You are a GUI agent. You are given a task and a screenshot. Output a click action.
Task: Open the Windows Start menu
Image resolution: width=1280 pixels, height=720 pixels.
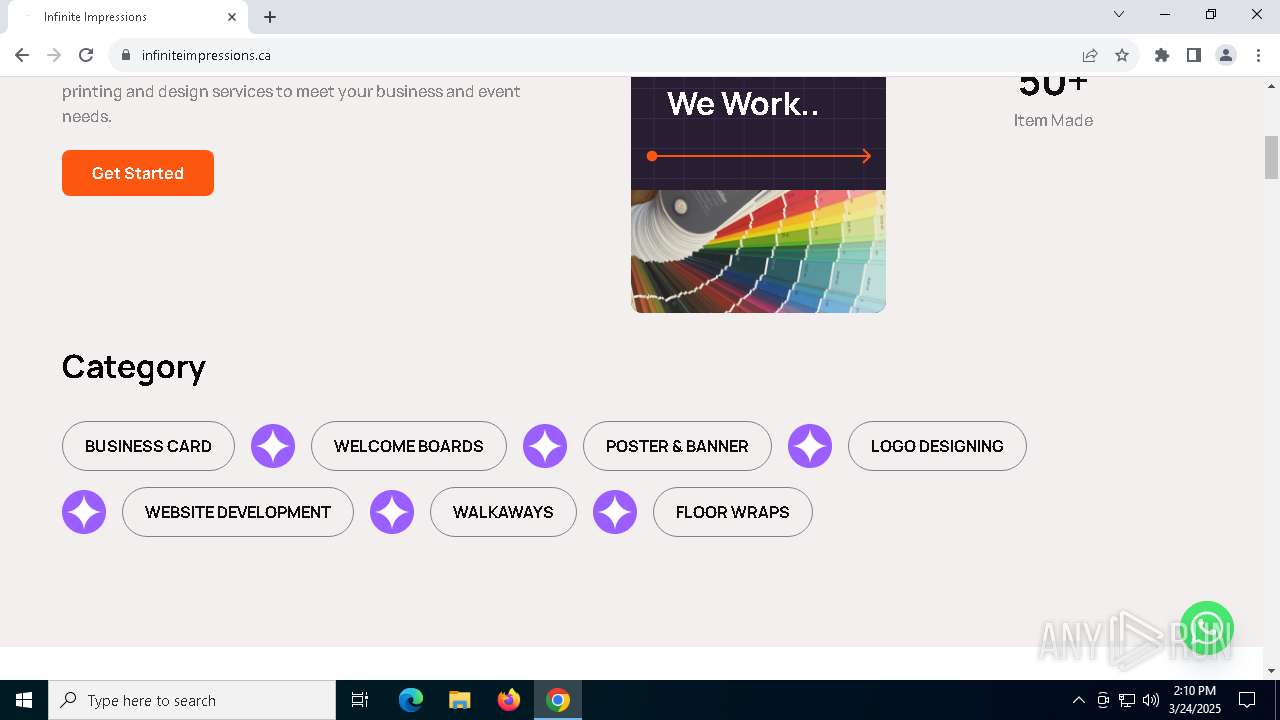click(24, 700)
